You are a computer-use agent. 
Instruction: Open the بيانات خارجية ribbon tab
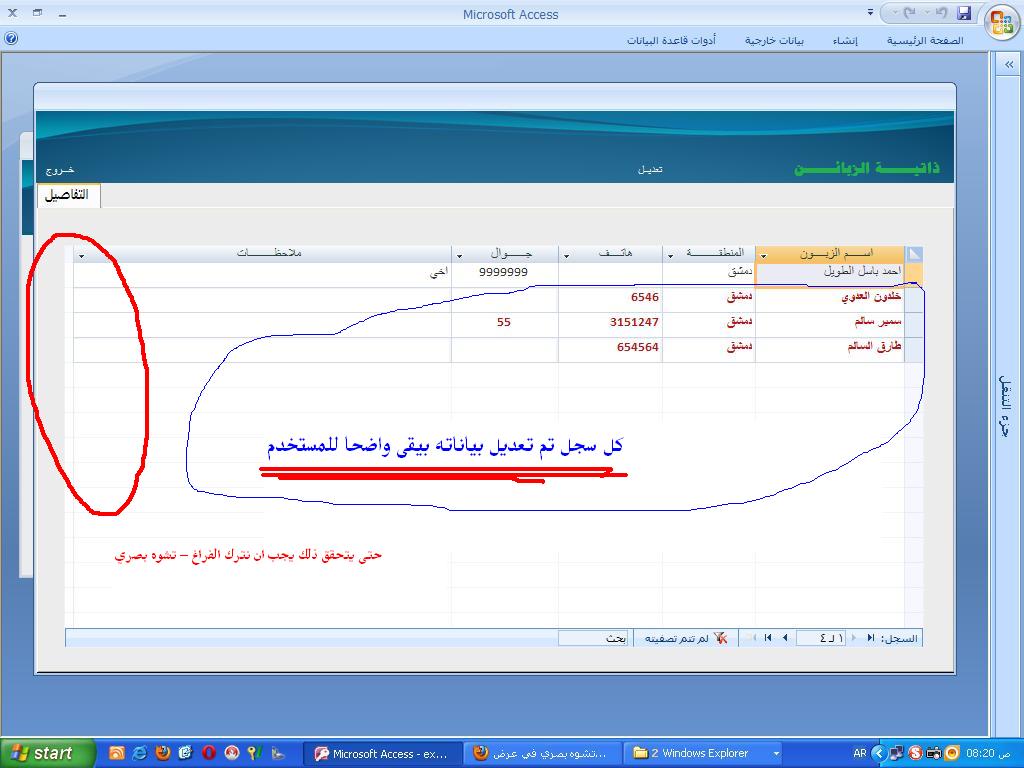click(774, 40)
